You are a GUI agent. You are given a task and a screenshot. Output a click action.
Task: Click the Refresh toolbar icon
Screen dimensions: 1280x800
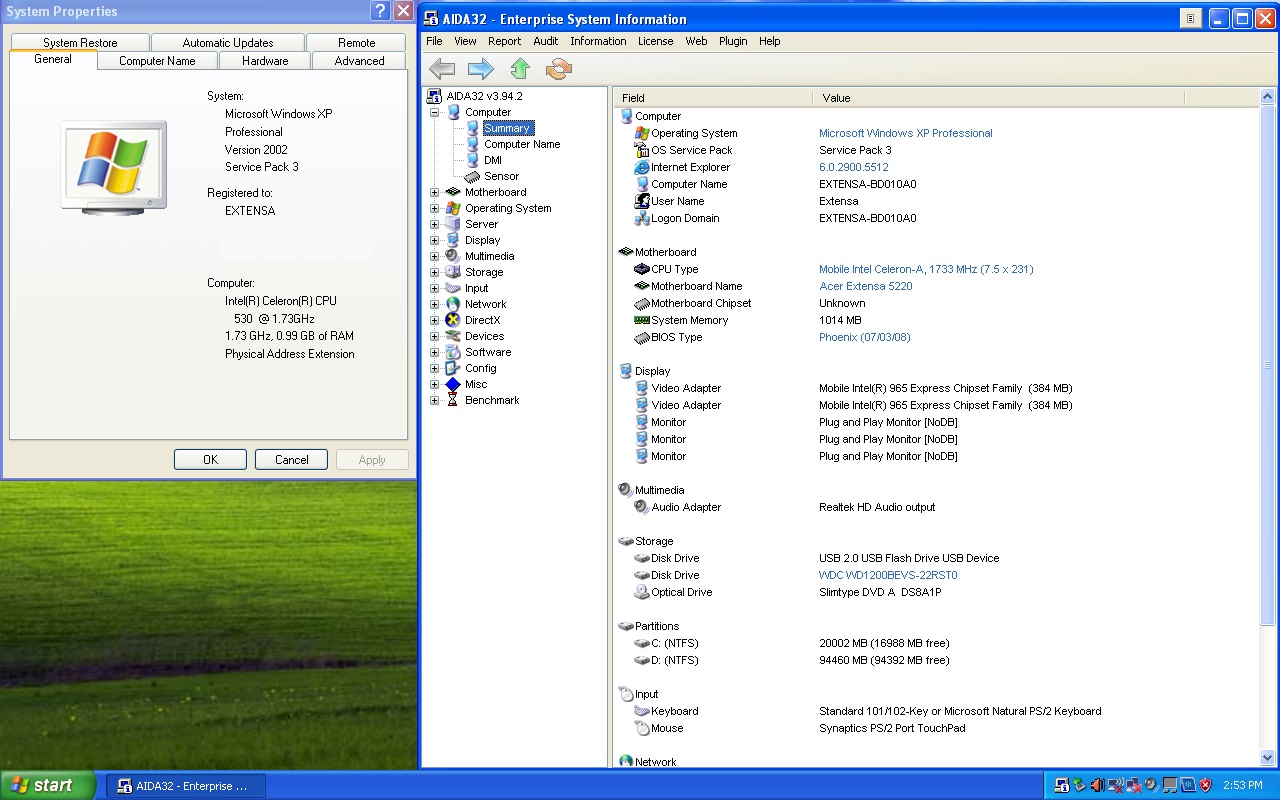coord(558,69)
